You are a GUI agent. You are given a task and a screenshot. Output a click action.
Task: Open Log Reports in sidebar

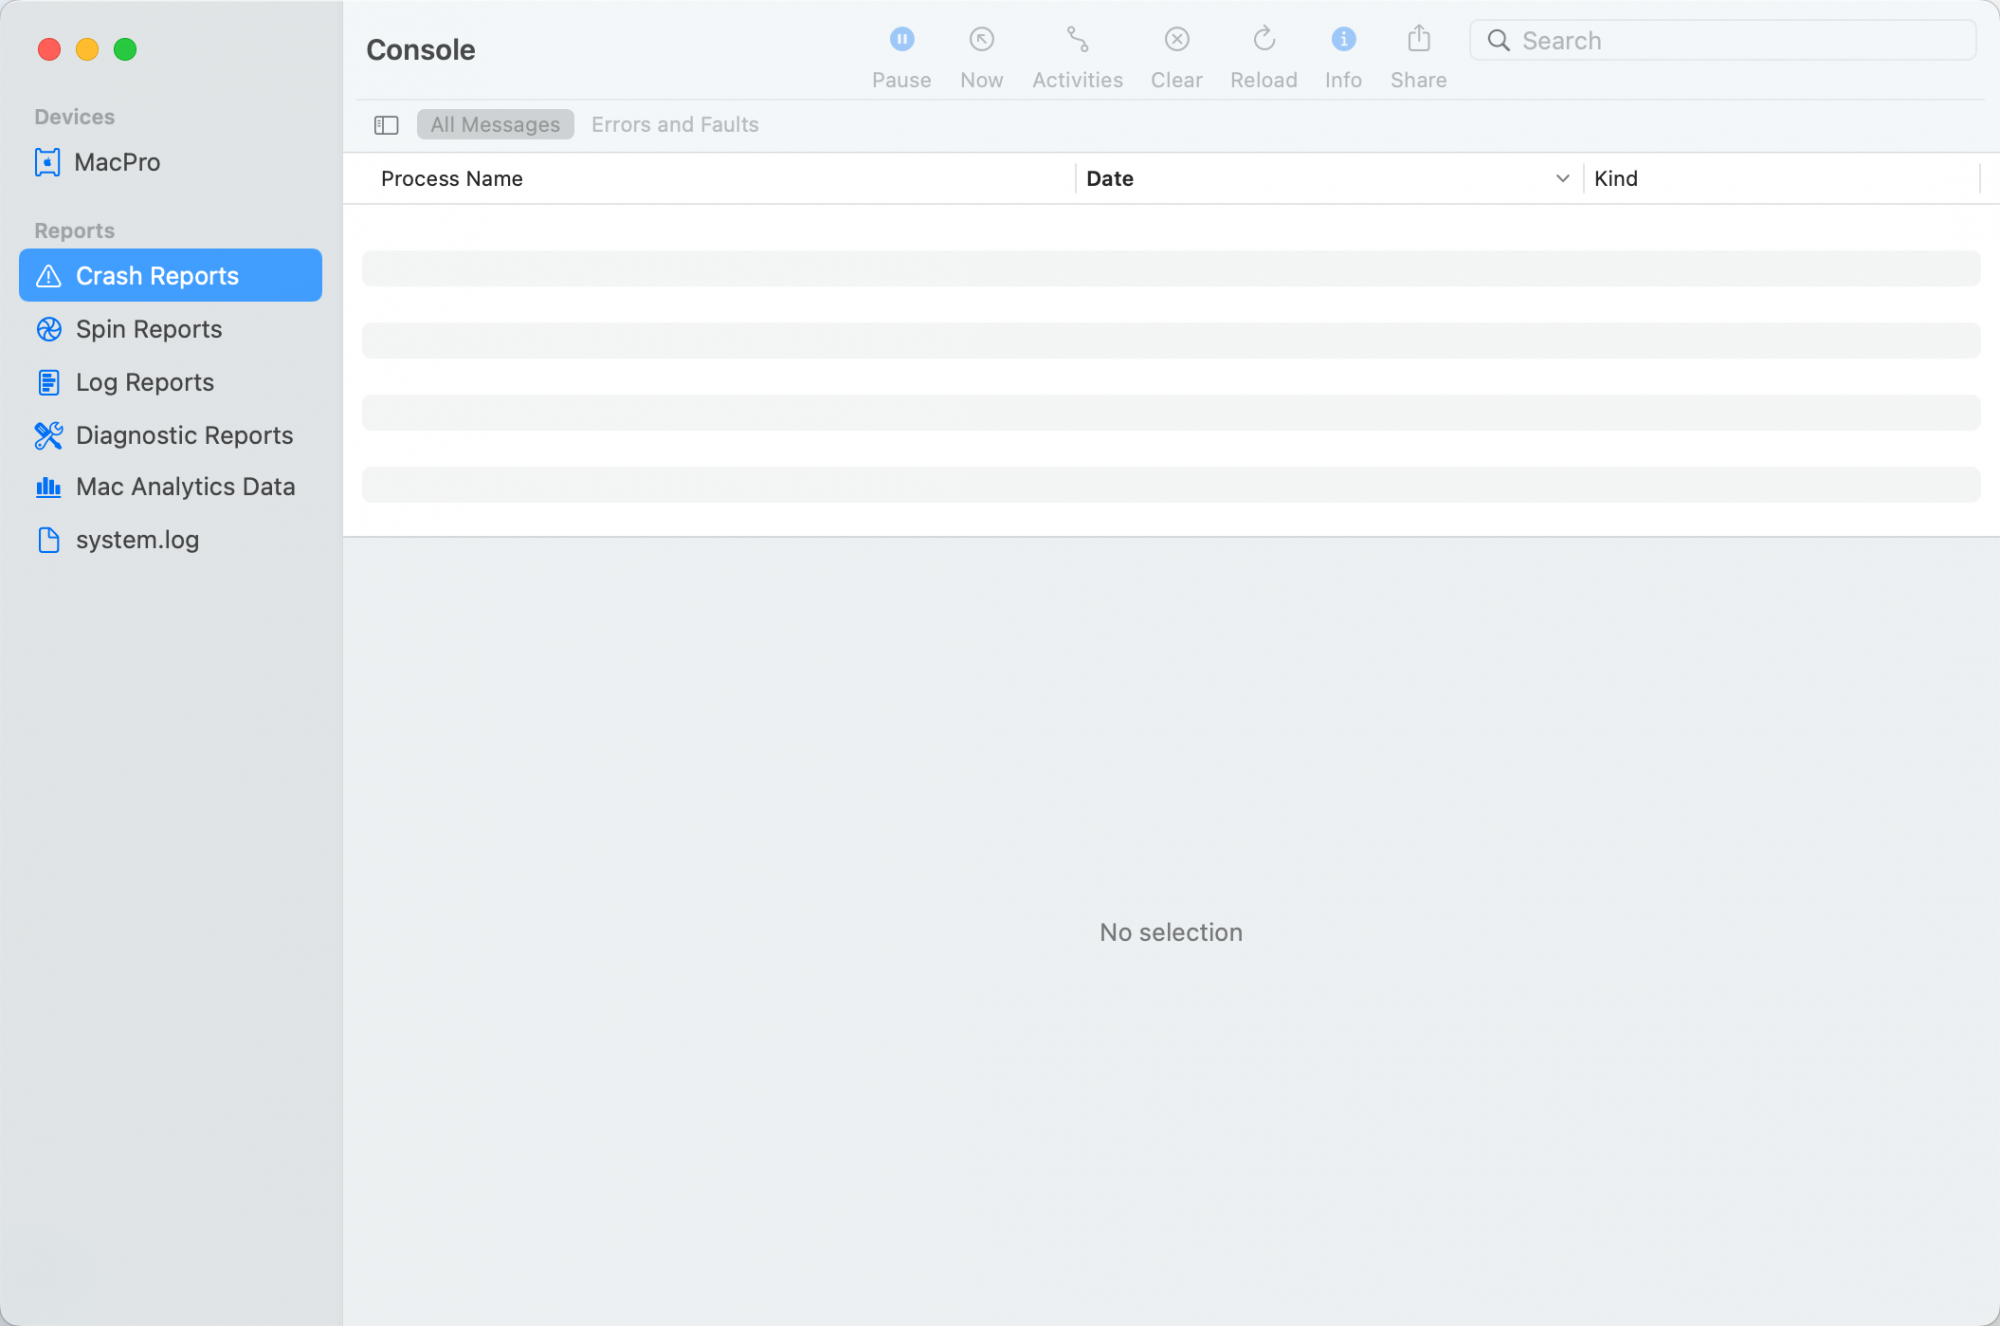144,382
